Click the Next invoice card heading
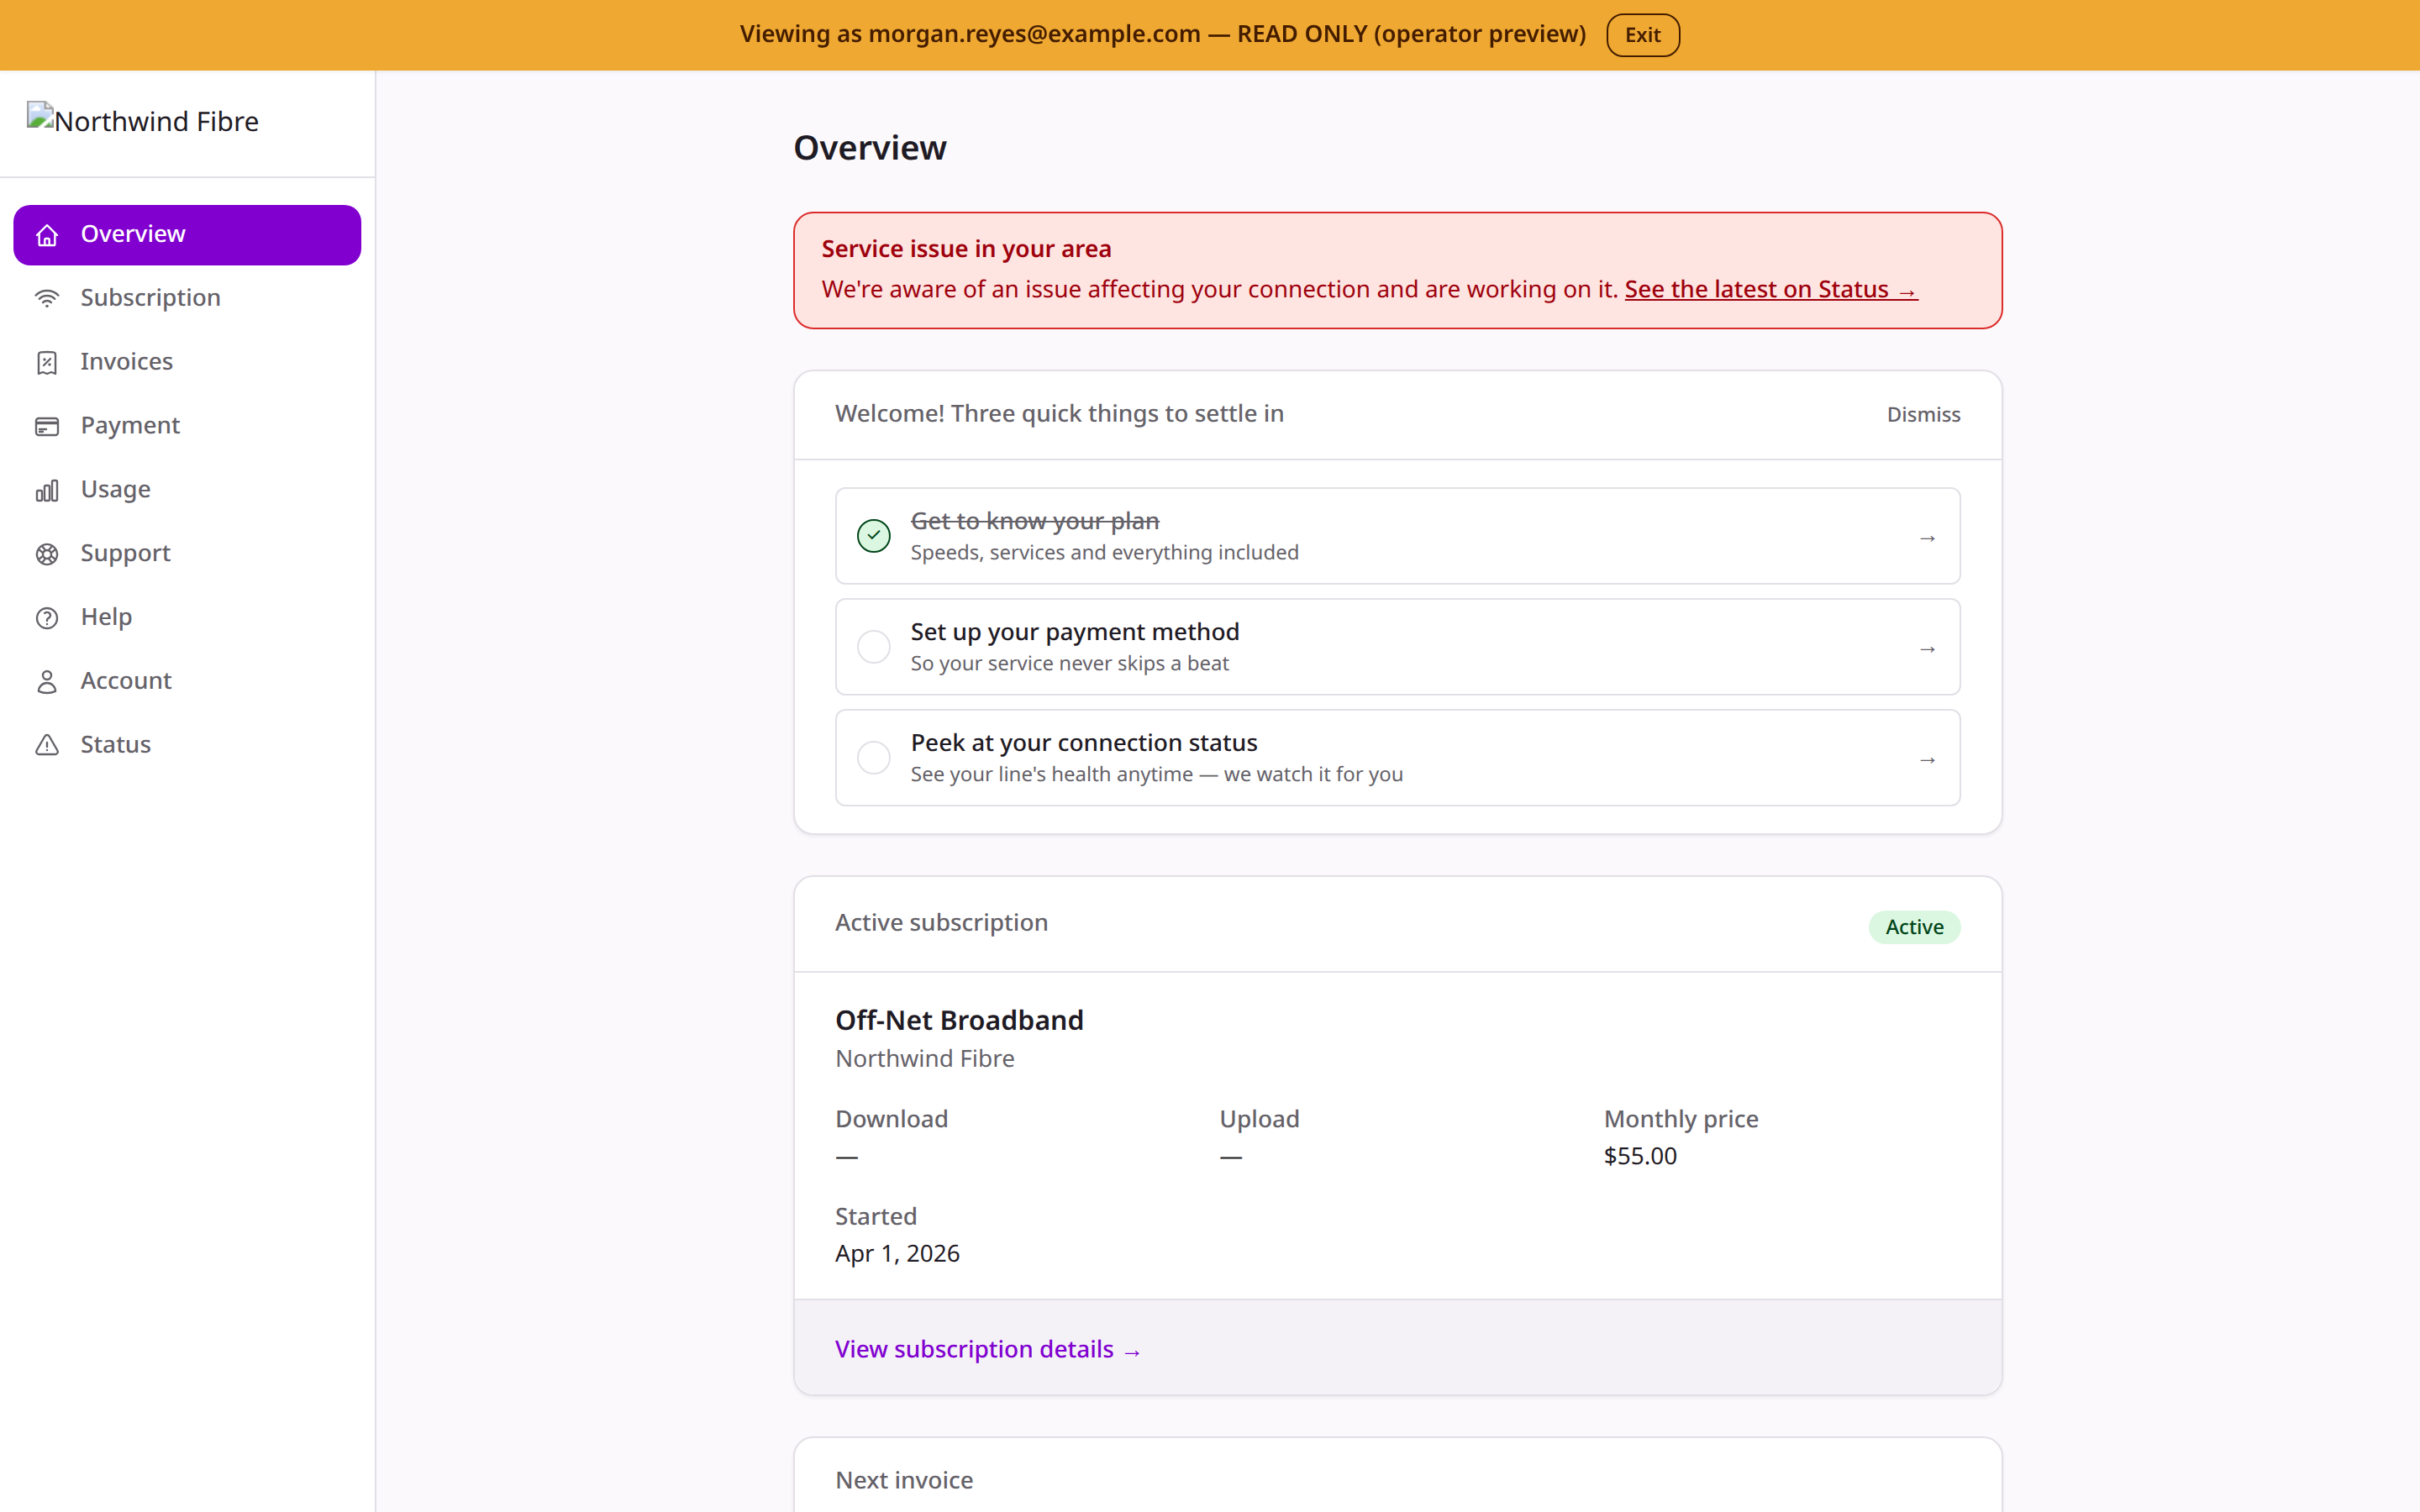 click(904, 1480)
